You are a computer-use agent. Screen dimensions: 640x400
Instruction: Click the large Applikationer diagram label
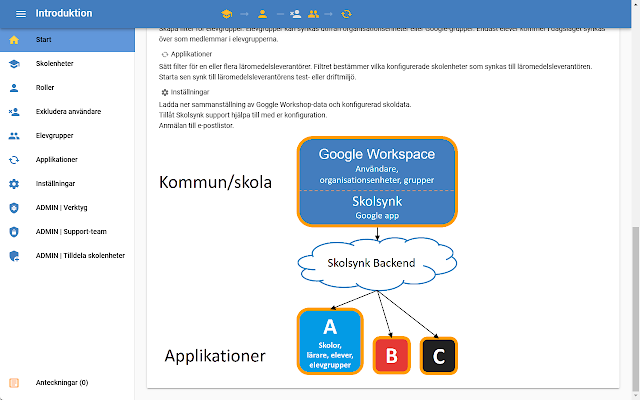(215, 356)
